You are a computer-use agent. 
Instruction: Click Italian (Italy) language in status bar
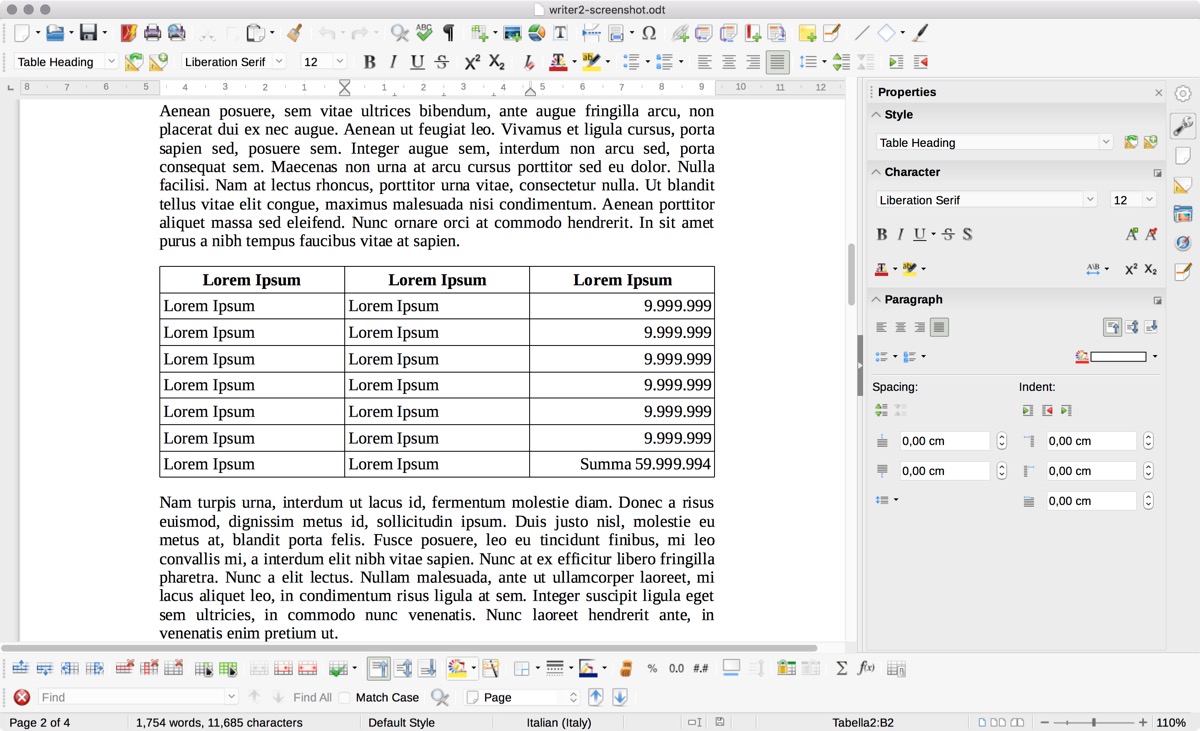(558, 722)
